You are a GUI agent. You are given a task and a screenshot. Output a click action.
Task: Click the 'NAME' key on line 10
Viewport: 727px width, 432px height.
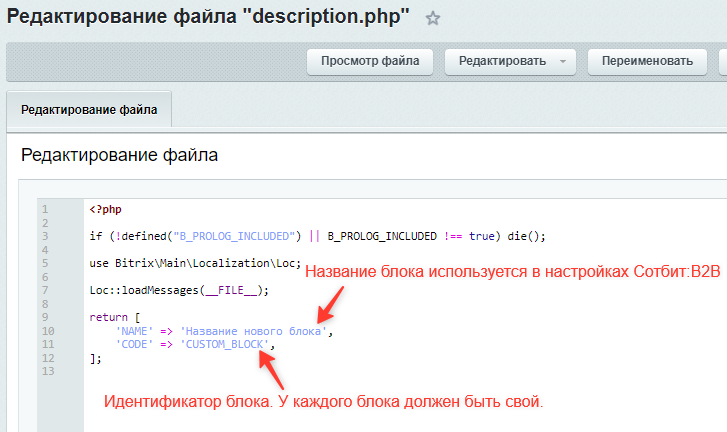click(134, 331)
